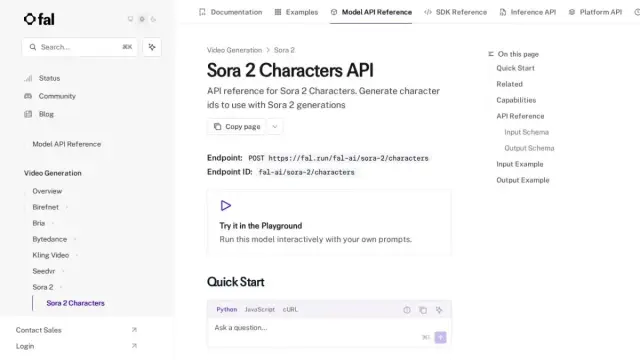Click the Community Discord icon
This screenshot has height=360, width=640.
tap(28, 96)
